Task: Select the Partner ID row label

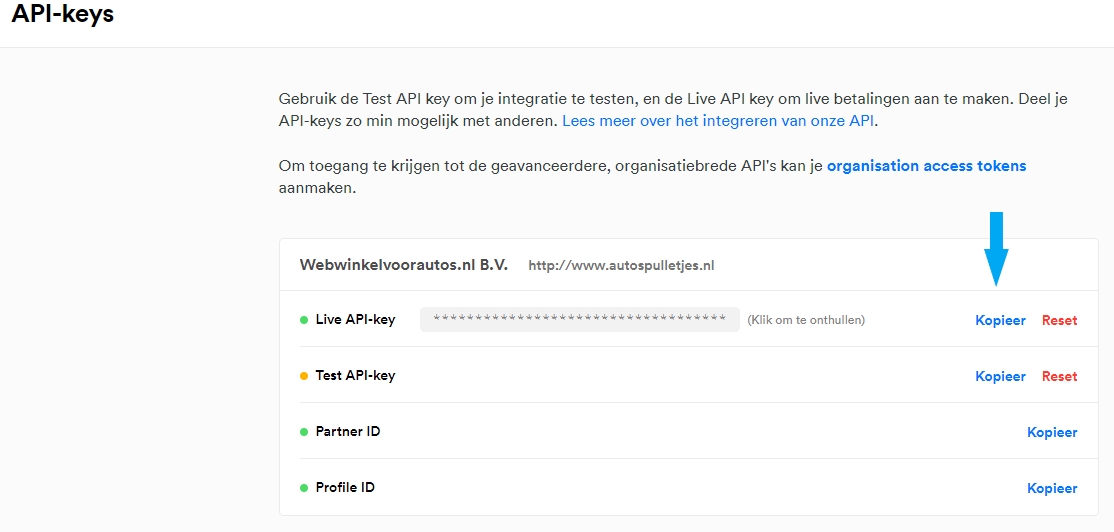Action: pos(347,432)
